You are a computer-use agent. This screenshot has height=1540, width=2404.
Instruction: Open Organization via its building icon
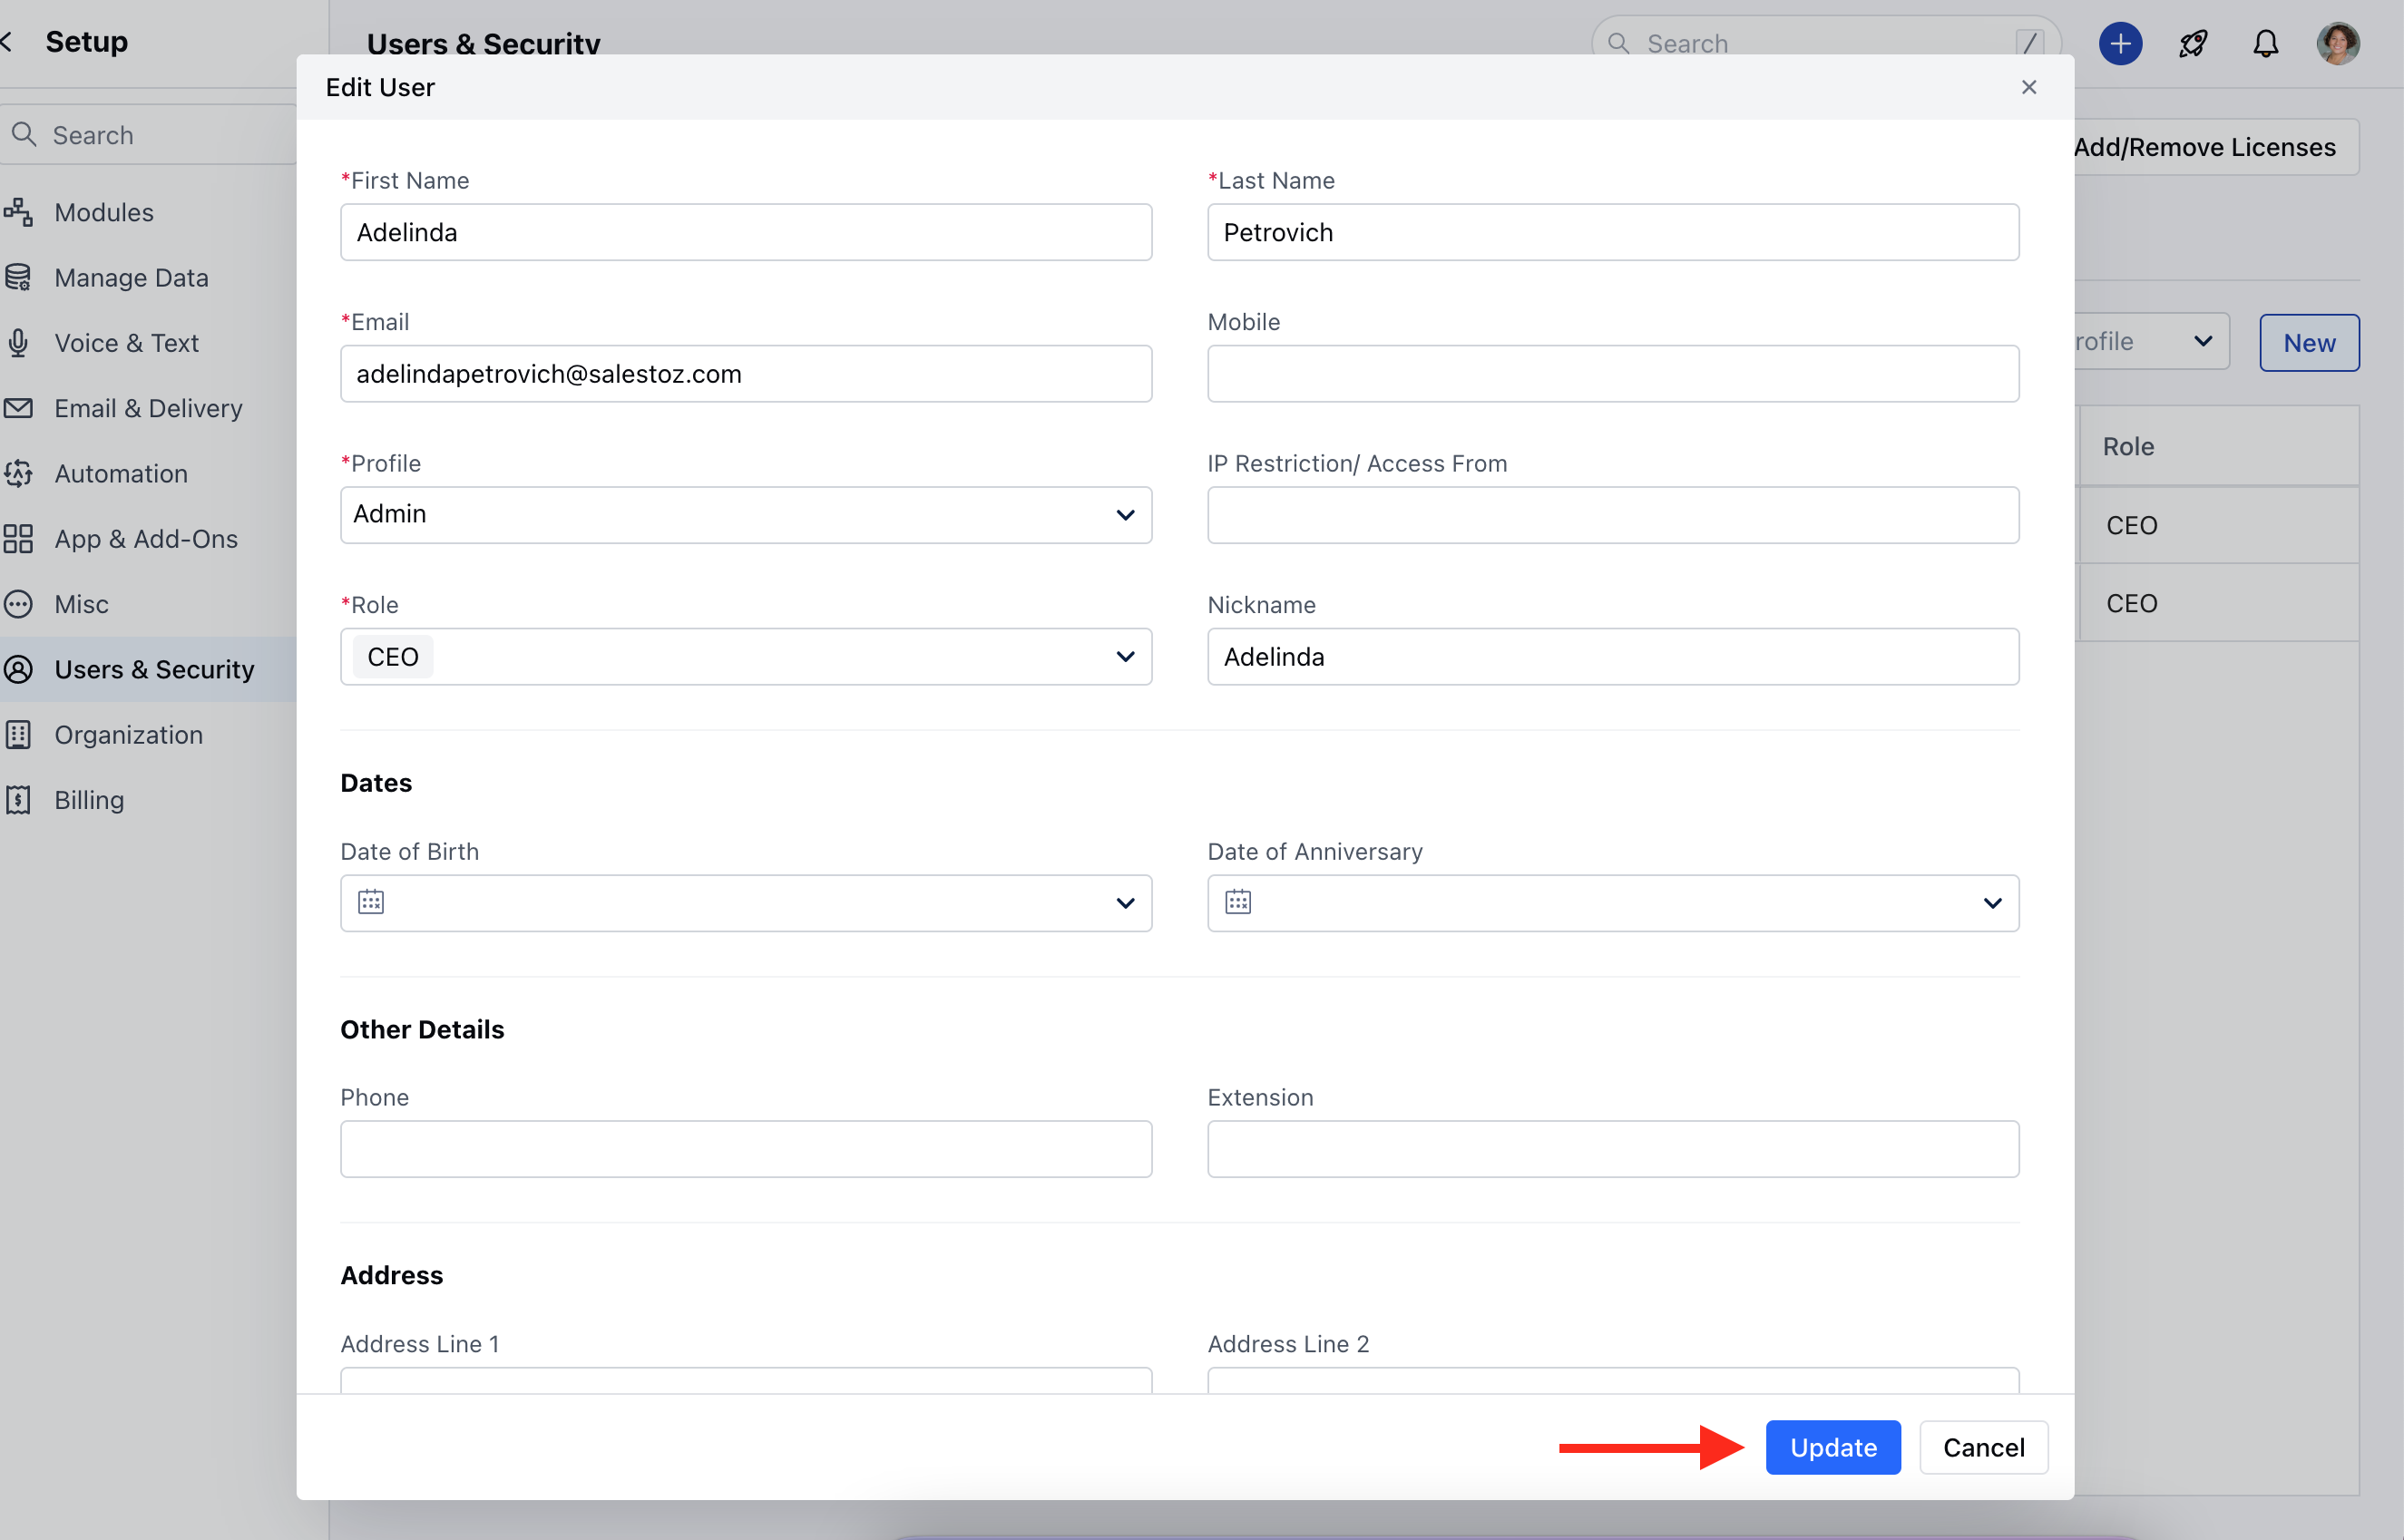pyautogui.click(x=20, y=734)
